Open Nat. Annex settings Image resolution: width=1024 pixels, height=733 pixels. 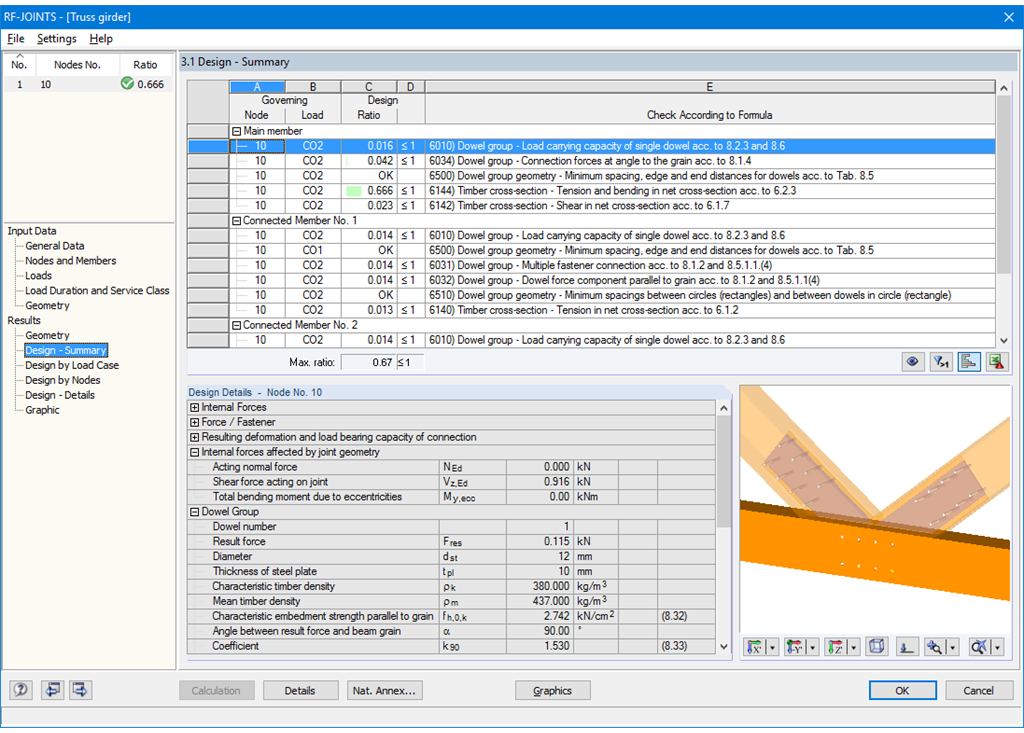click(x=384, y=691)
